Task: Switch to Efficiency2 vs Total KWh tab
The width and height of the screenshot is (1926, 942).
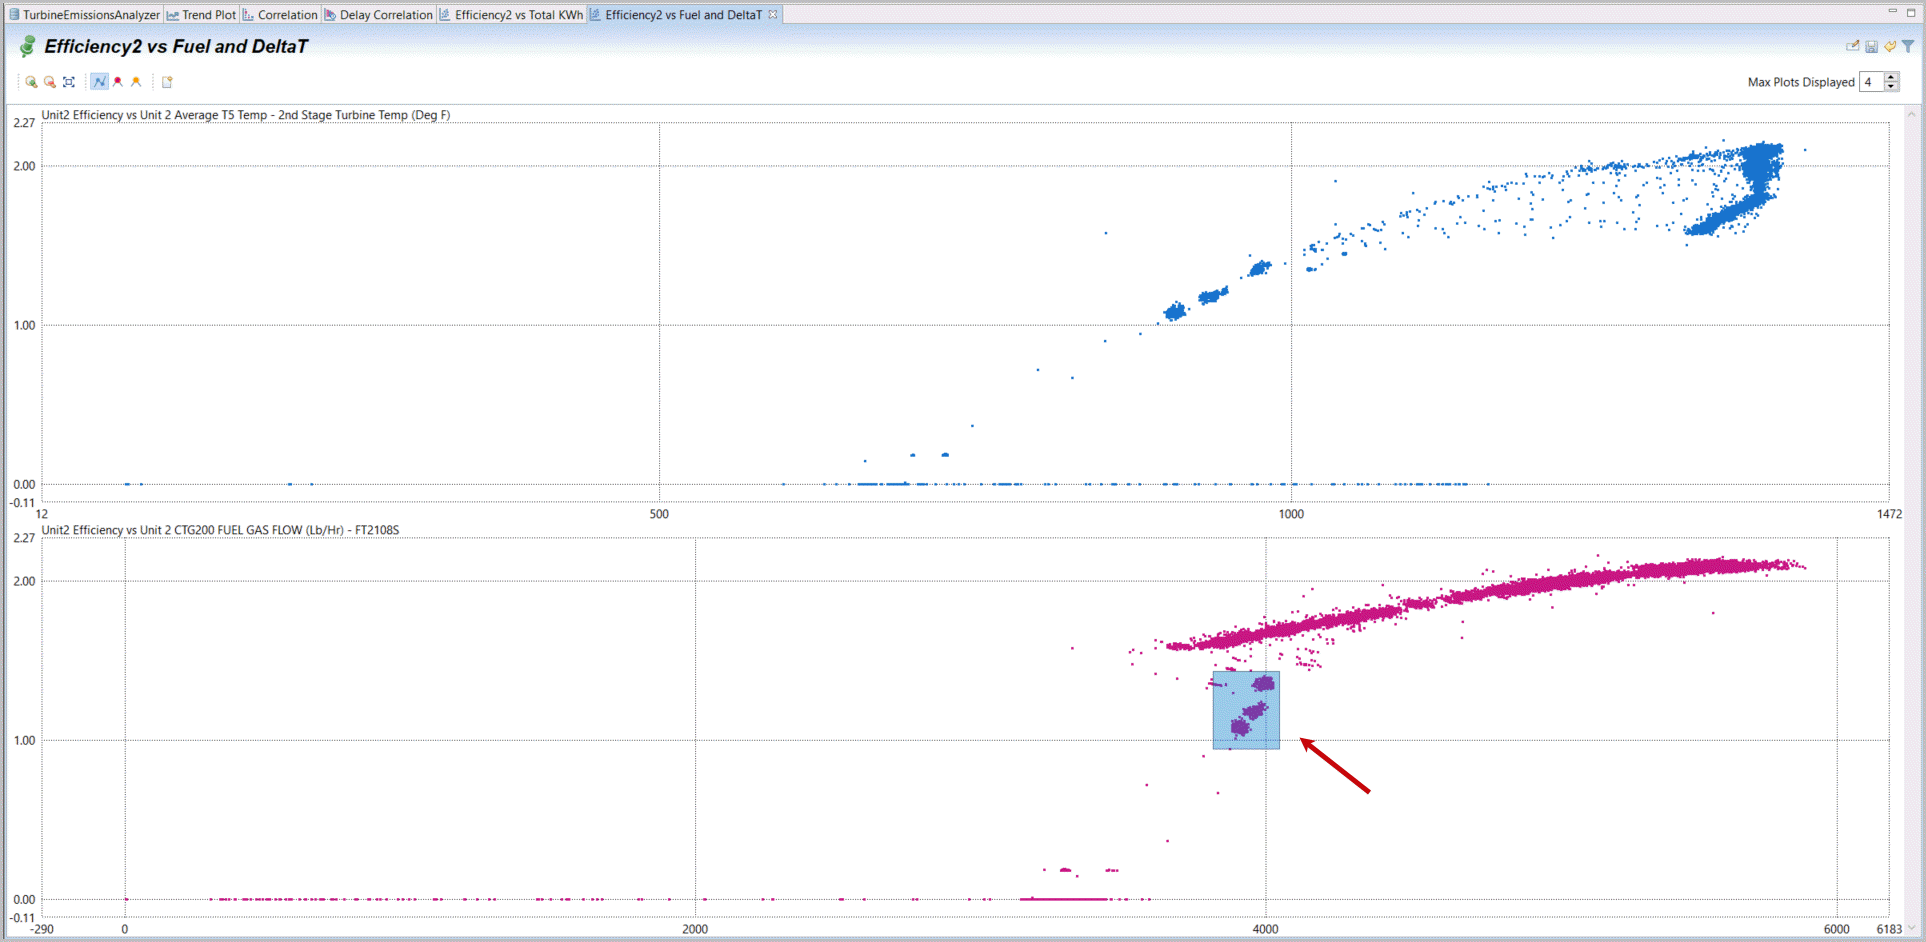Action: coord(517,15)
